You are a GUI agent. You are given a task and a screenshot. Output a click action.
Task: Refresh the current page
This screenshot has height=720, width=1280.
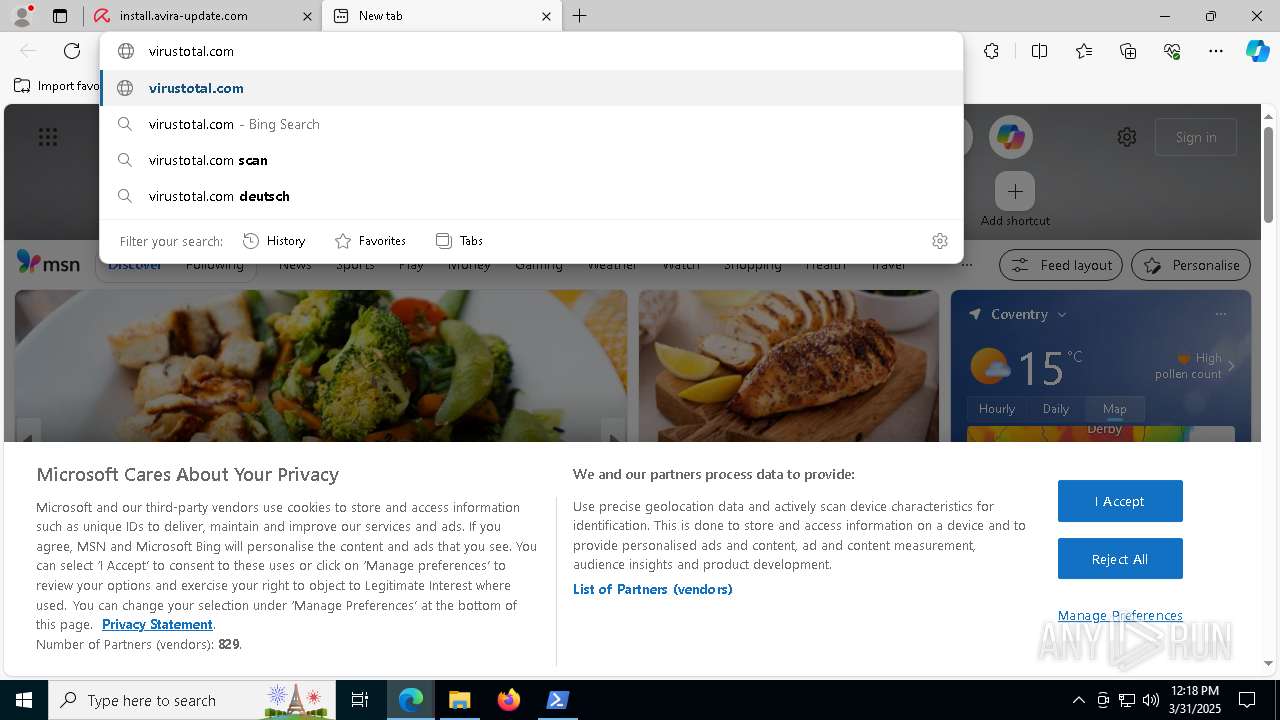72,51
